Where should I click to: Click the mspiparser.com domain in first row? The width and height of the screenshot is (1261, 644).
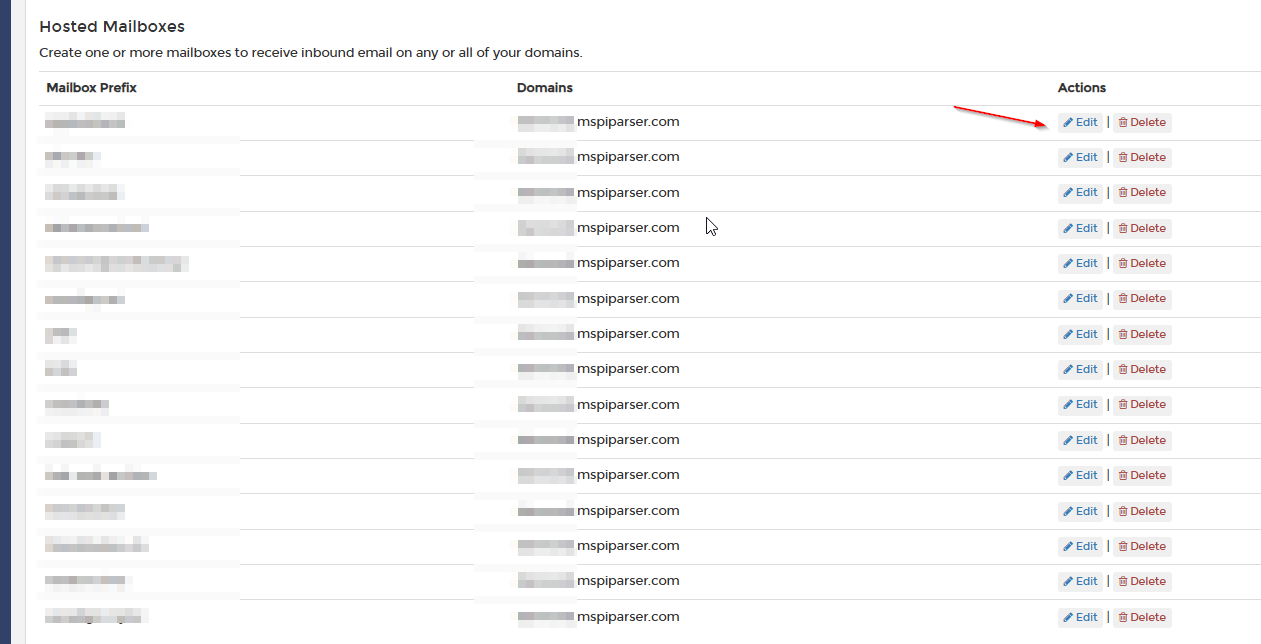point(627,122)
